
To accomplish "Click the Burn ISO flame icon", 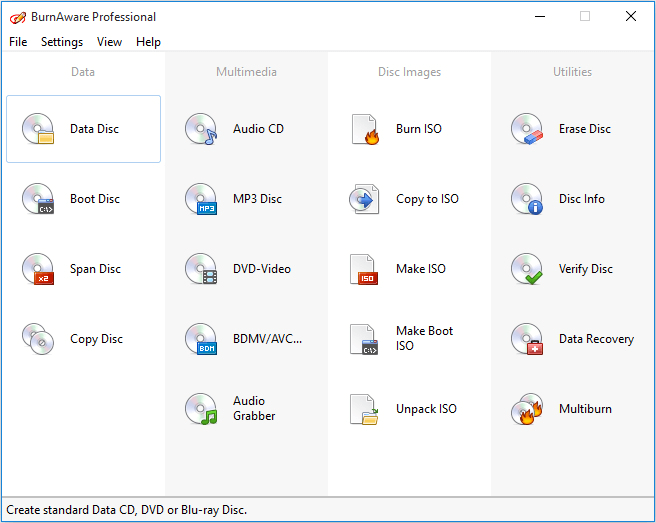I will pyautogui.click(x=364, y=129).
